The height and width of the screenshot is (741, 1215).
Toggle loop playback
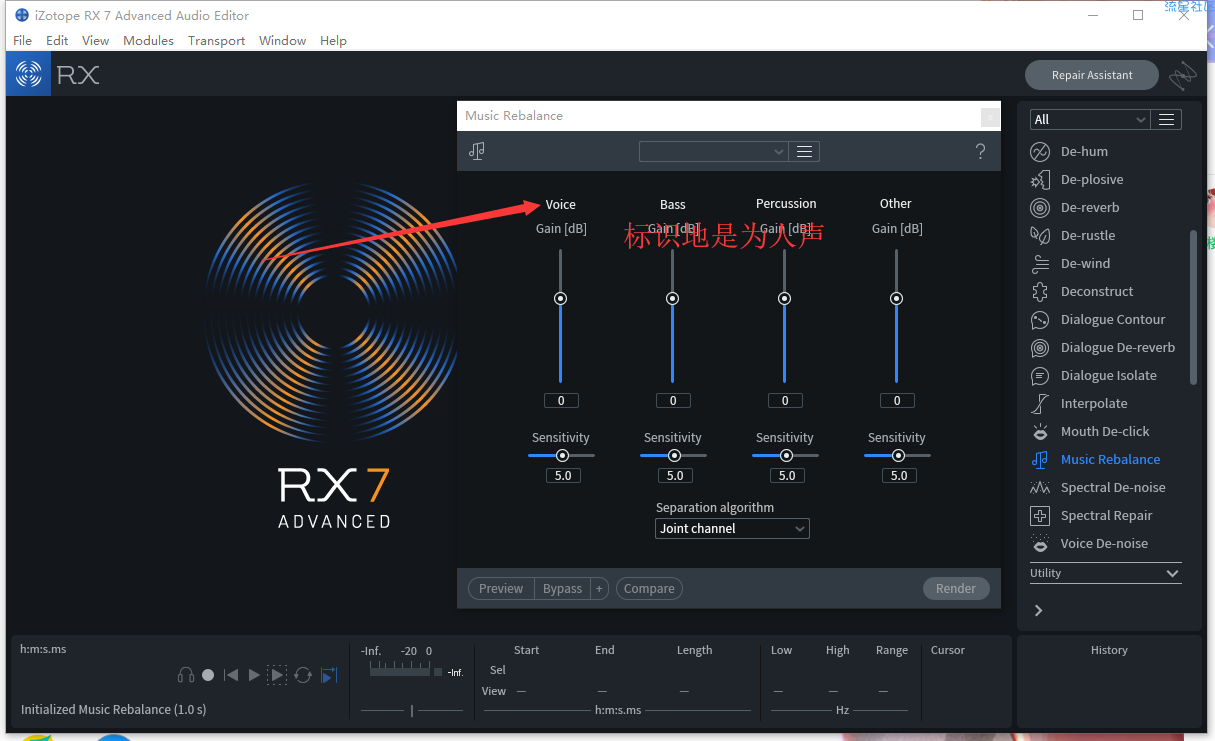pos(303,675)
